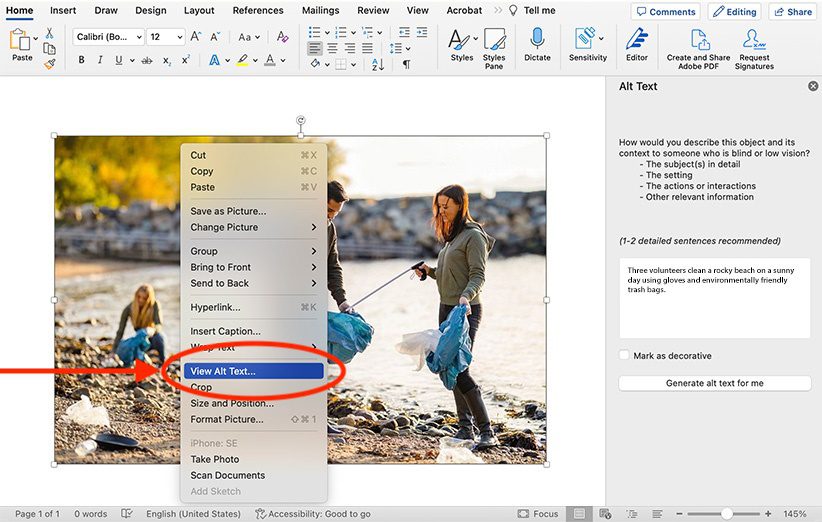The height and width of the screenshot is (522, 822).
Task: Click the Copy icon in ribbon
Action: [x=49, y=49]
